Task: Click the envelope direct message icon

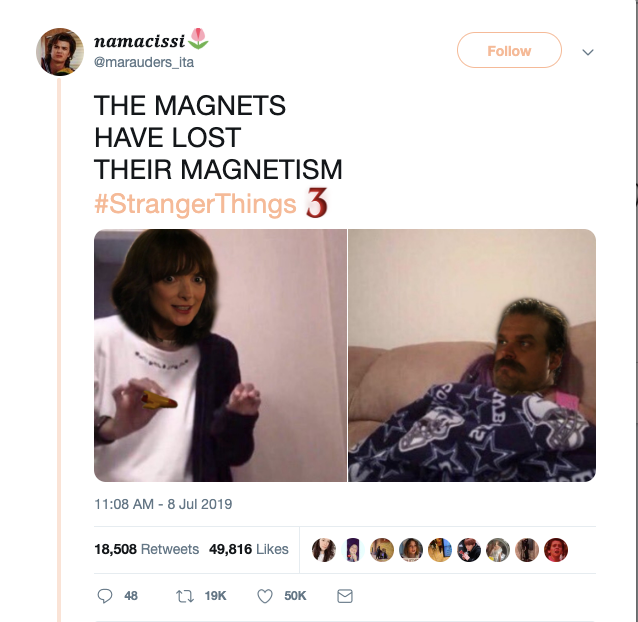Action: coord(345,596)
